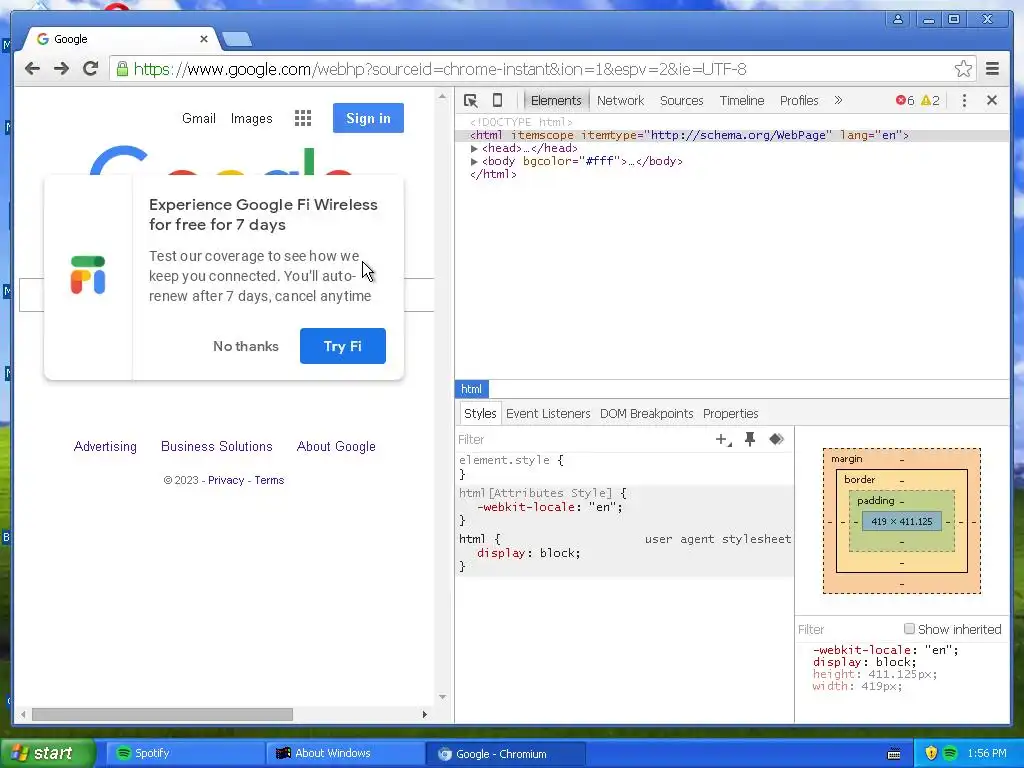Click the 419 × 411.125 box model content

tap(902, 521)
